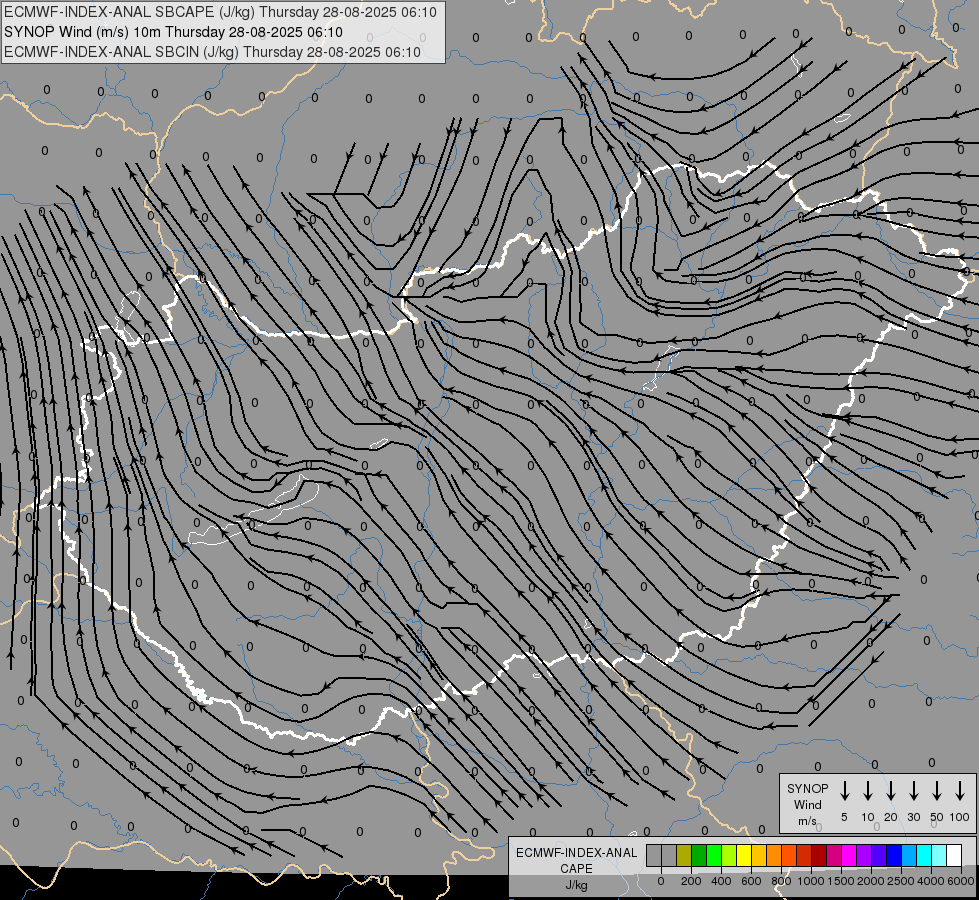Select the dark green CAPE legend swatch
The image size is (979, 900).
coord(699,855)
